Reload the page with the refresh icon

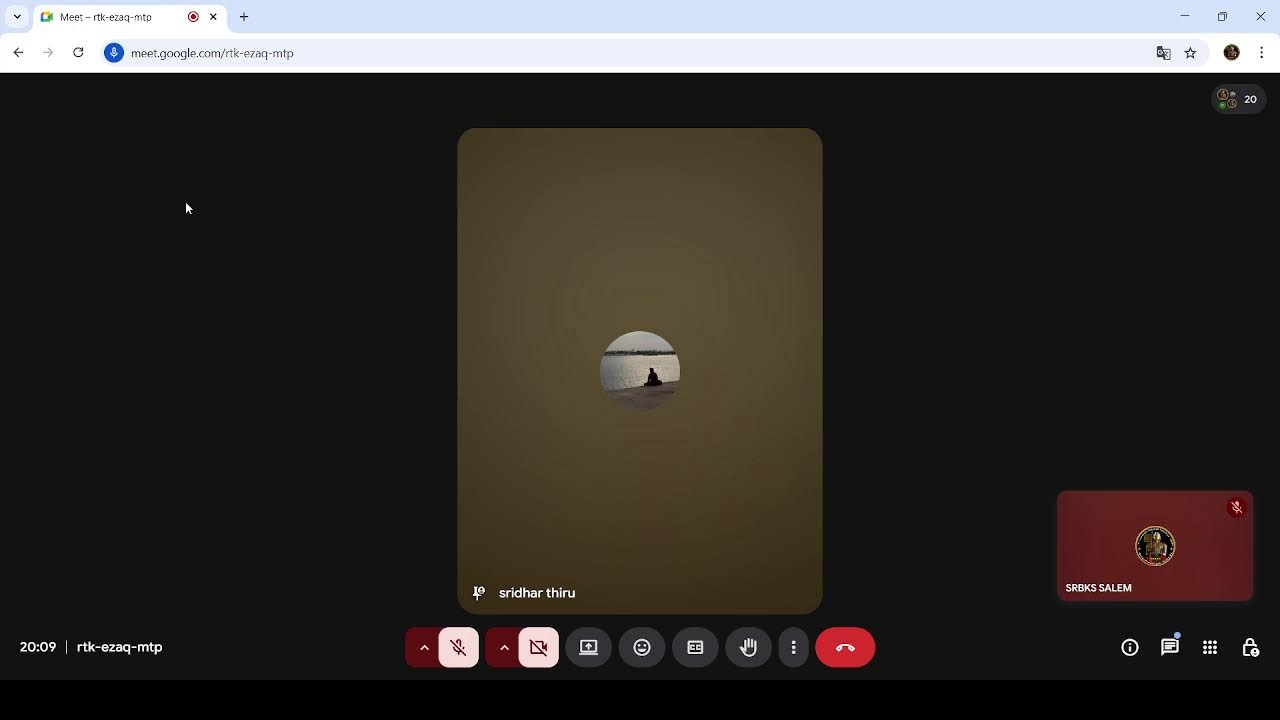point(78,53)
